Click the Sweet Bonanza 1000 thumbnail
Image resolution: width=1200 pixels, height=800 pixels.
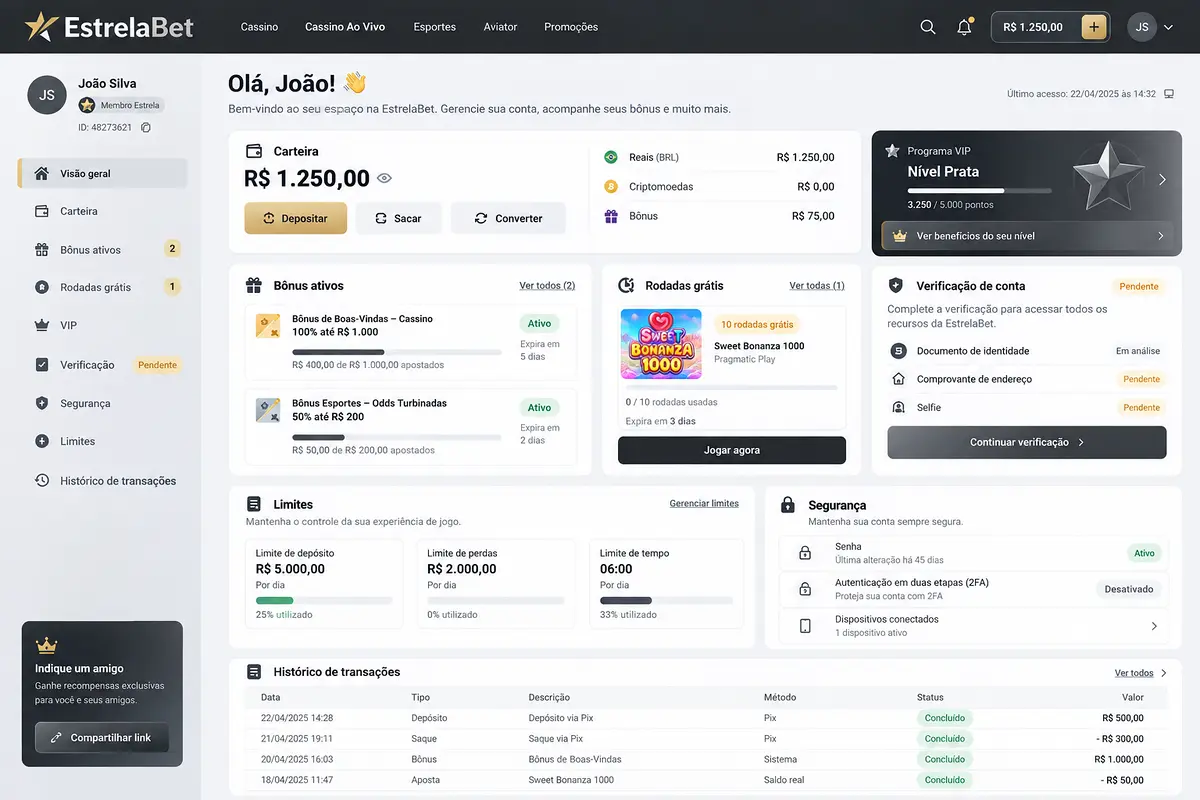click(661, 344)
